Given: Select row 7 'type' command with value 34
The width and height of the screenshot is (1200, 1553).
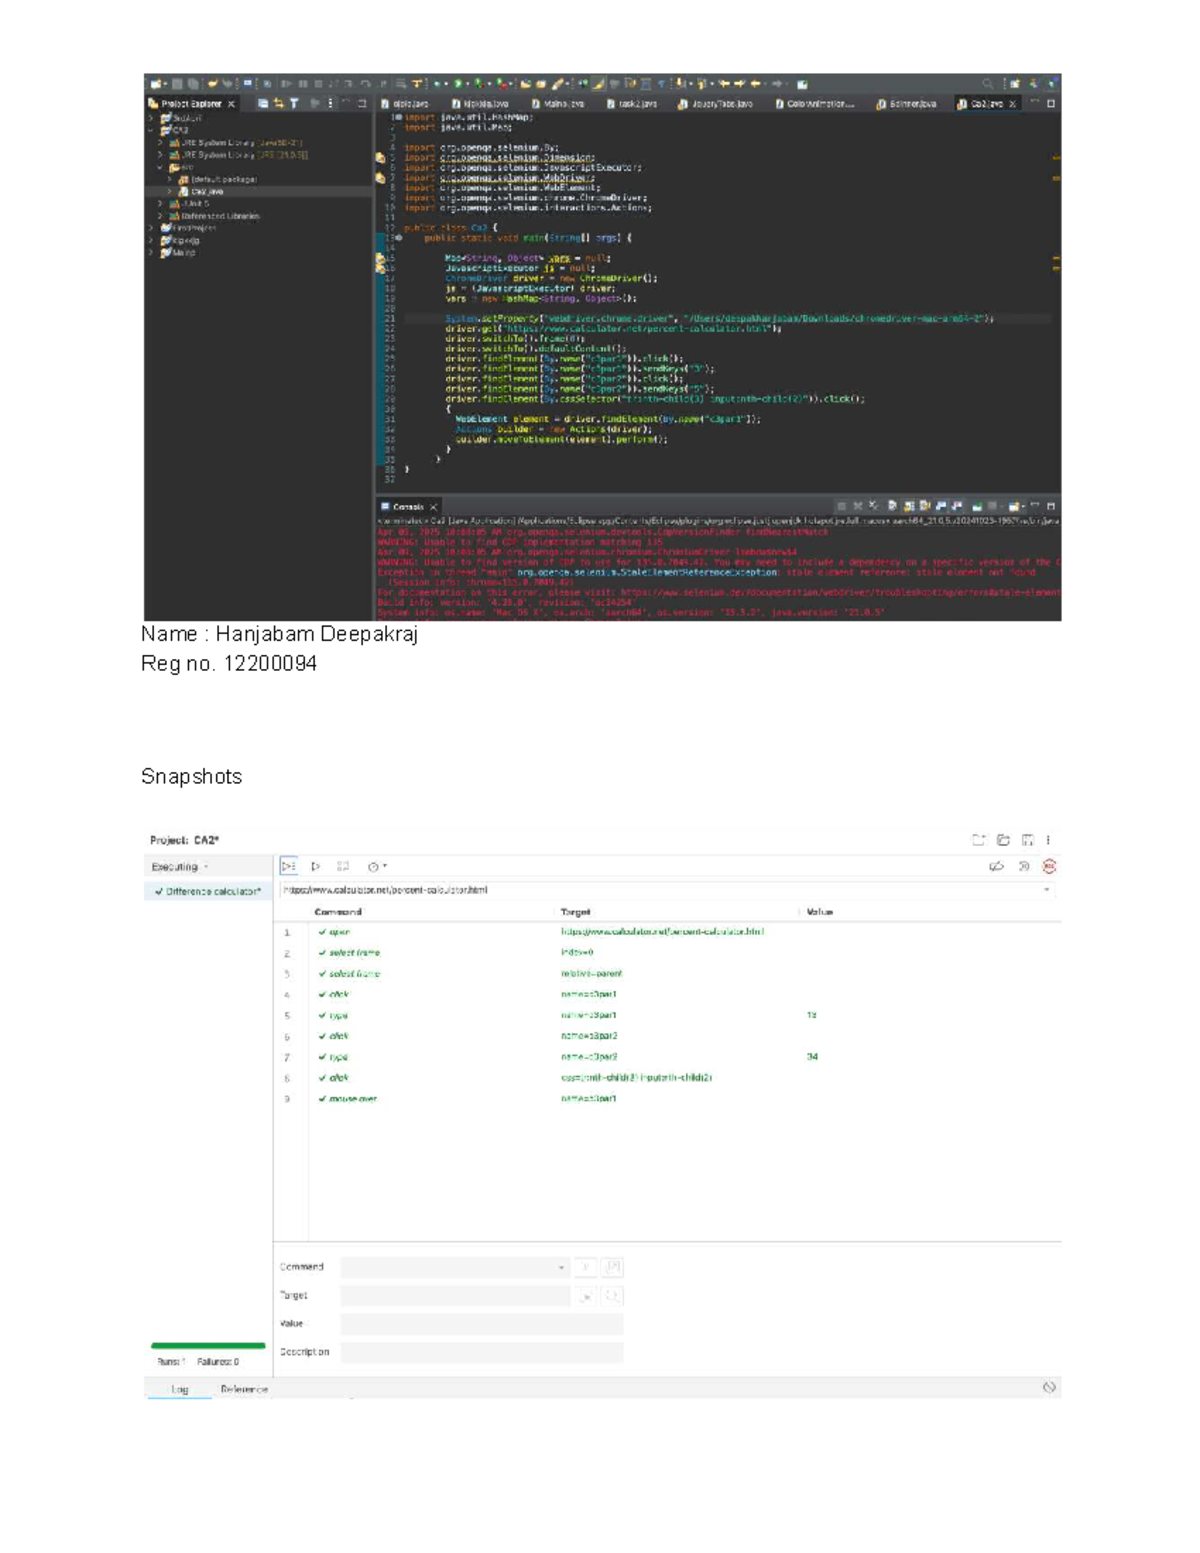Looking at the screenshot, I should (x=667, y=1057).
